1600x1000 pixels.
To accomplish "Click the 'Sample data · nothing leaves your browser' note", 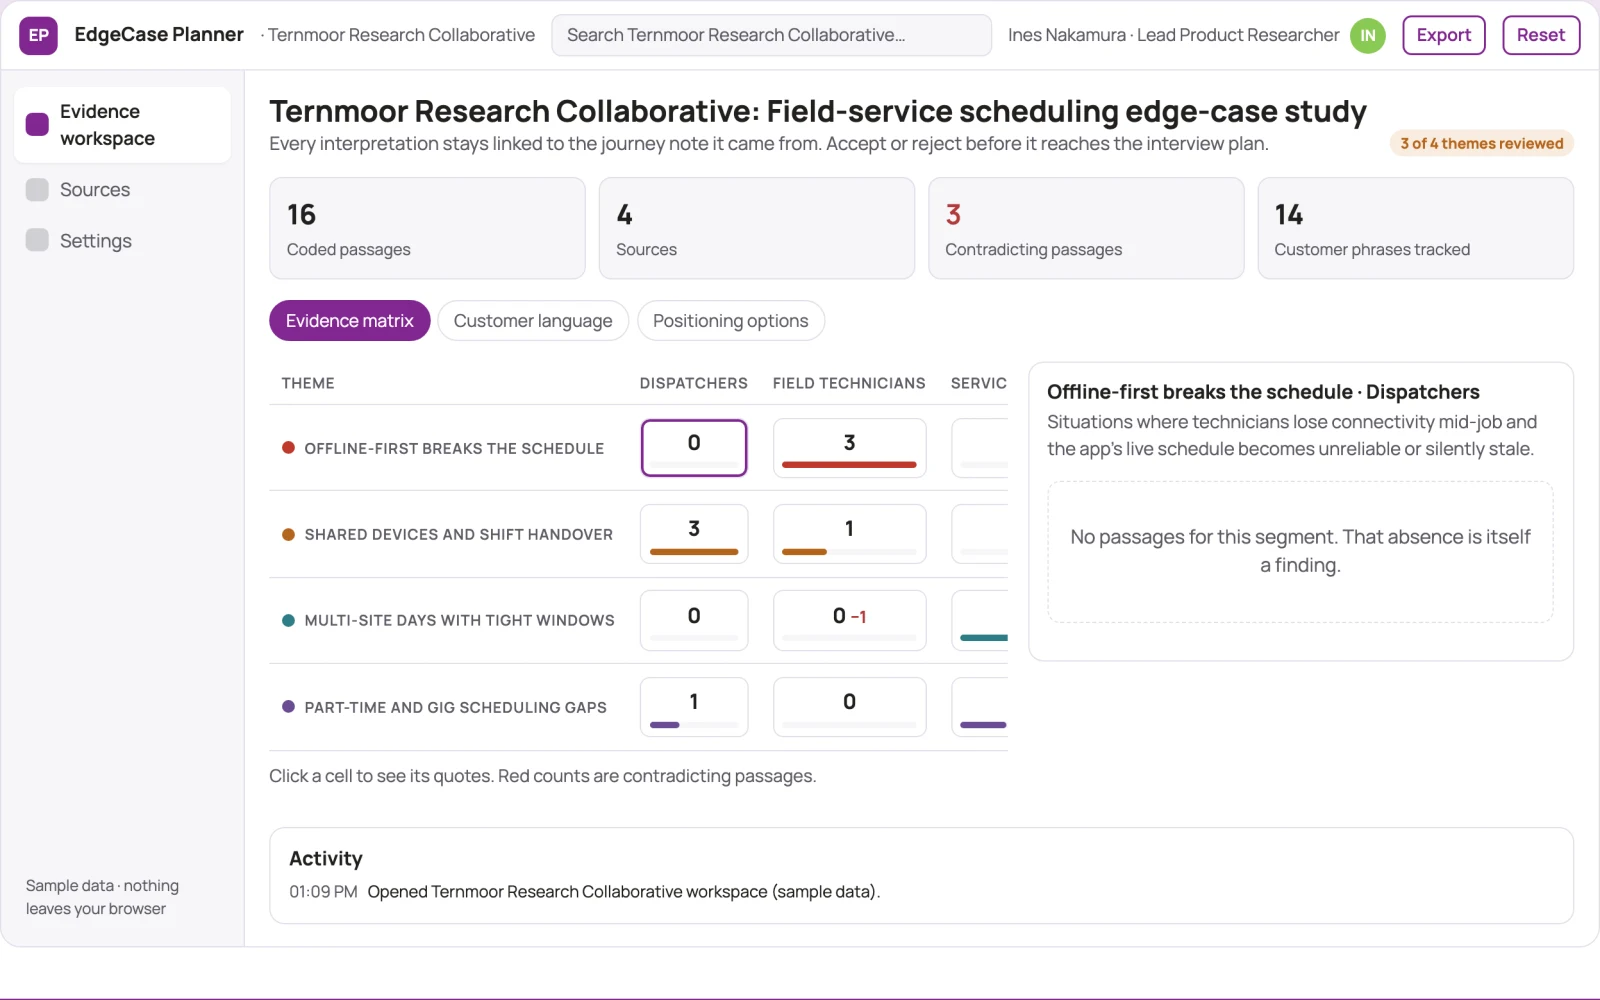I will pyautogui.click(x=102, y=897).
